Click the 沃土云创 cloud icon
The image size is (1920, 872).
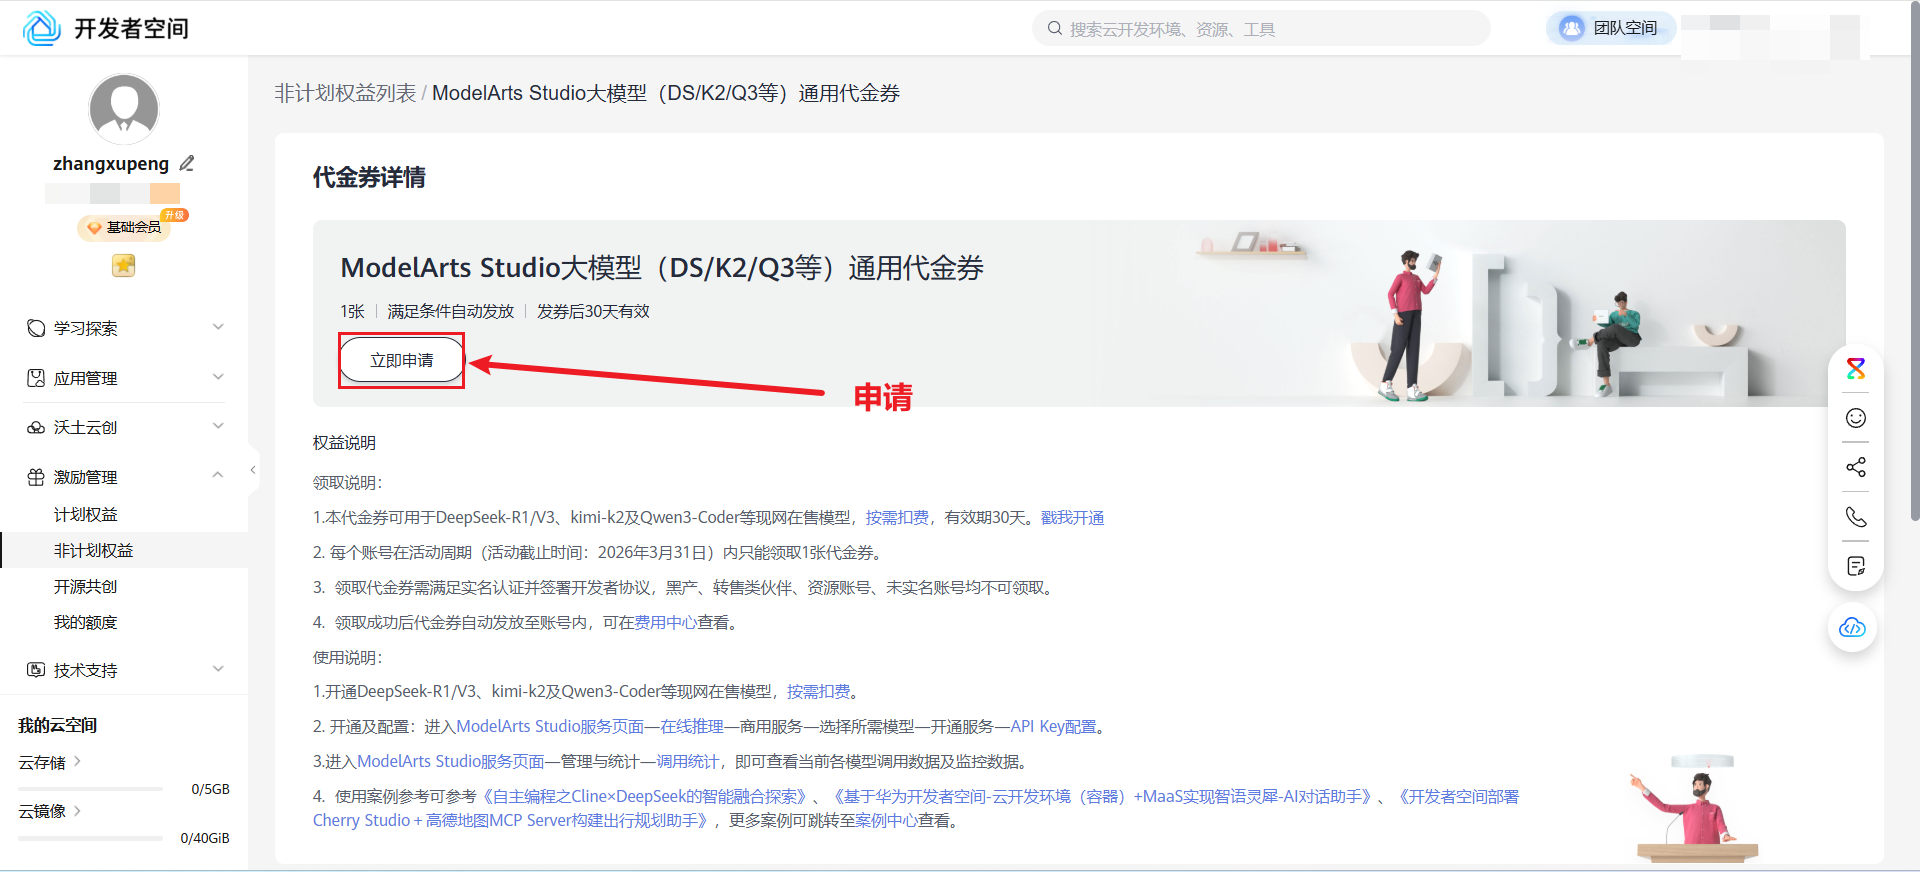point(36,427)
